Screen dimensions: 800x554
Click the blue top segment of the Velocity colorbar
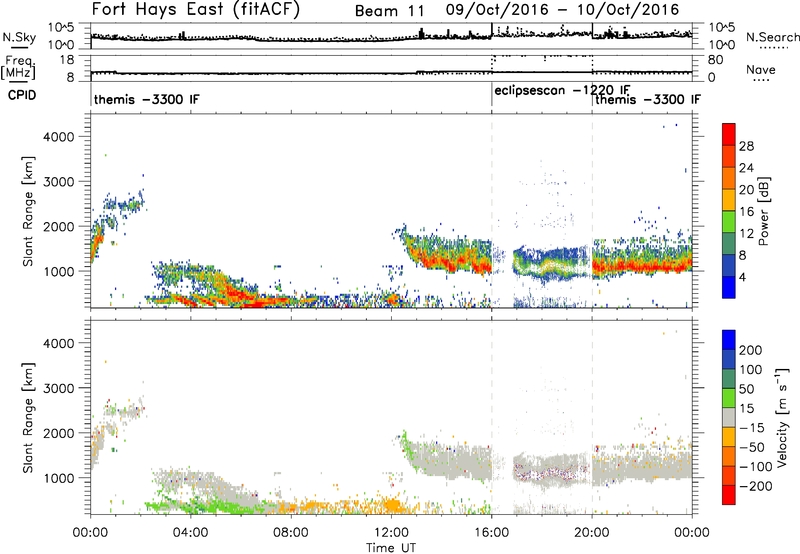(729, 339)
